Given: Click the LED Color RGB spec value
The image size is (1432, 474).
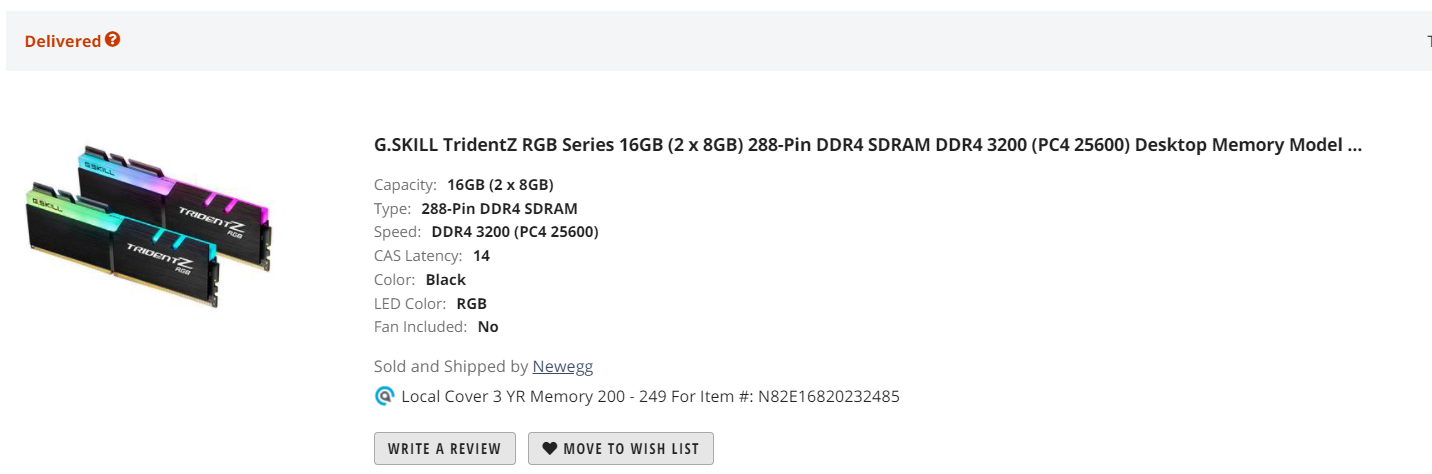Looking at the screenshot, I should (471, 303).
